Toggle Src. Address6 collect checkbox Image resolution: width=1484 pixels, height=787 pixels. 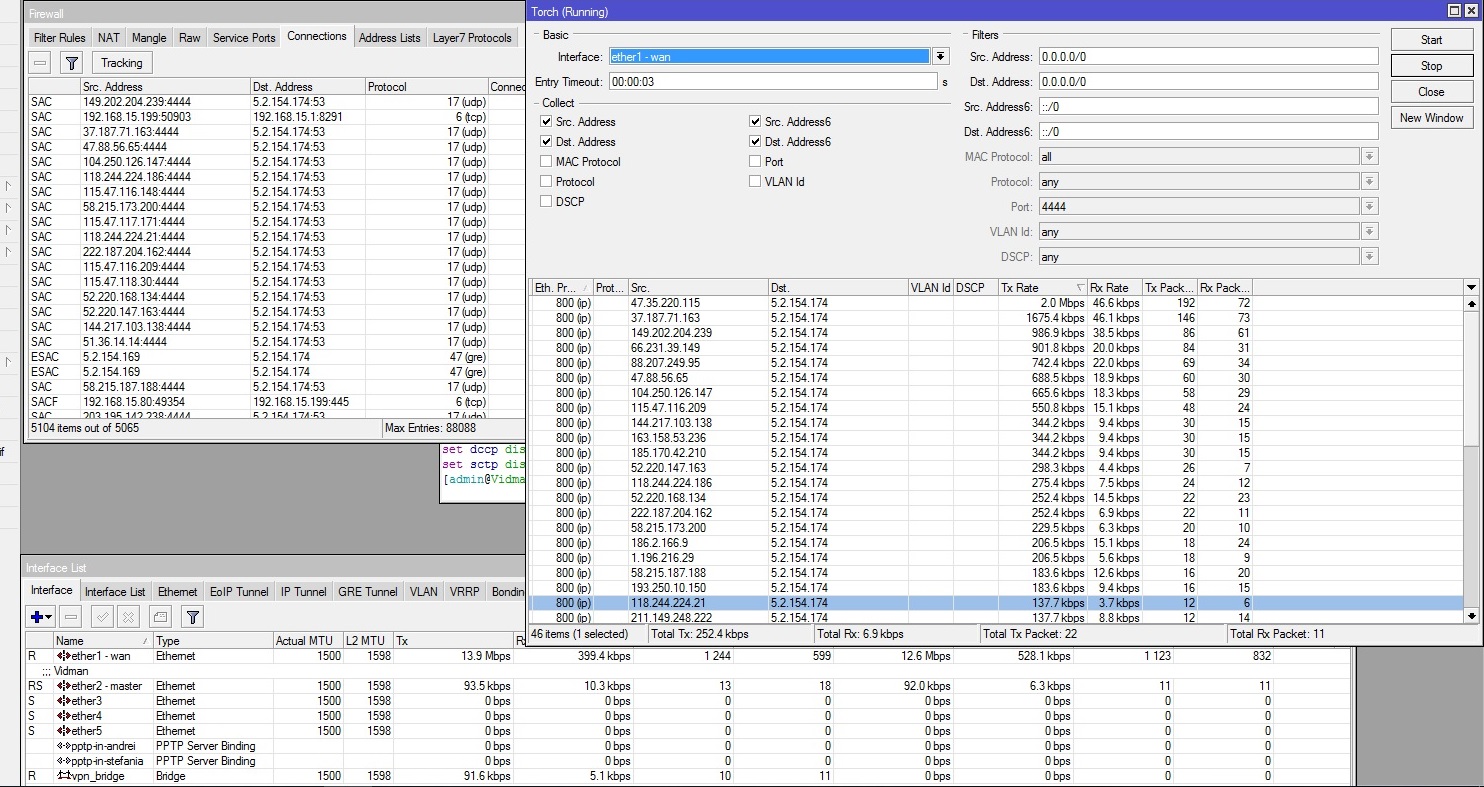(755, 122)
